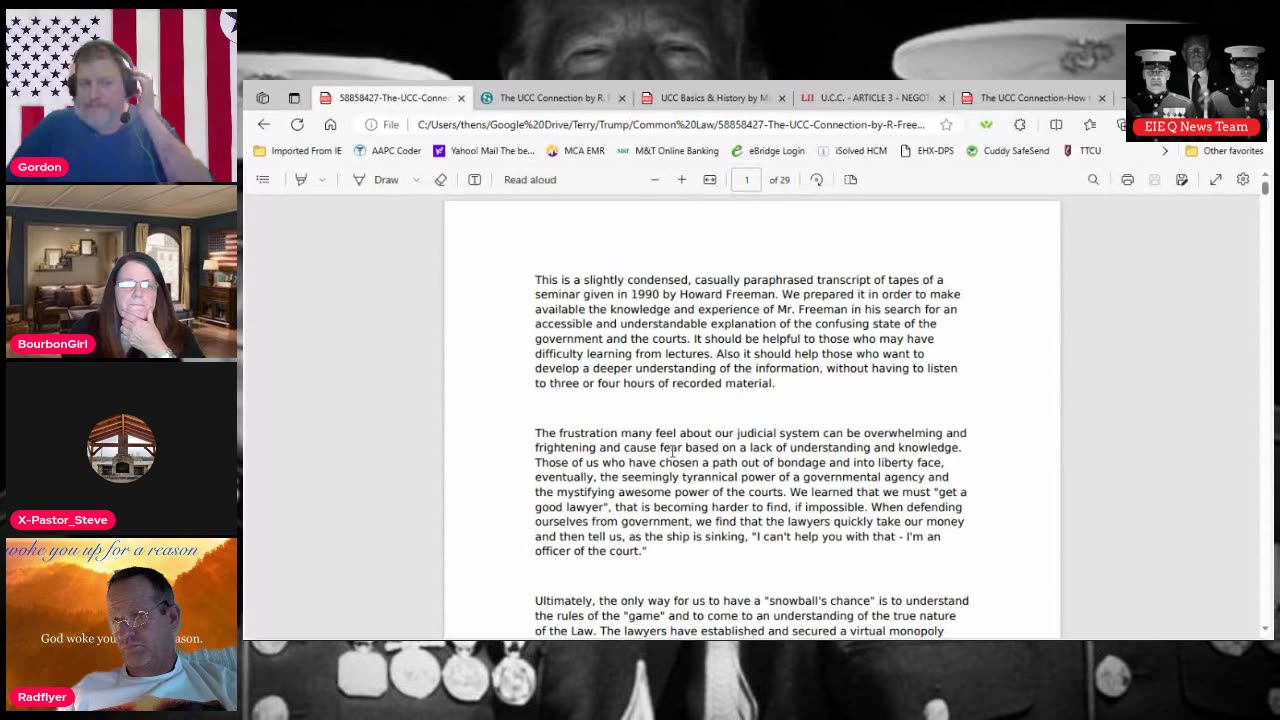Image resolution: width=1280 pixels, height=720 pixels.
Task: Open the Imported From IE bookmarks folder
Action: [x=297, y=151]
